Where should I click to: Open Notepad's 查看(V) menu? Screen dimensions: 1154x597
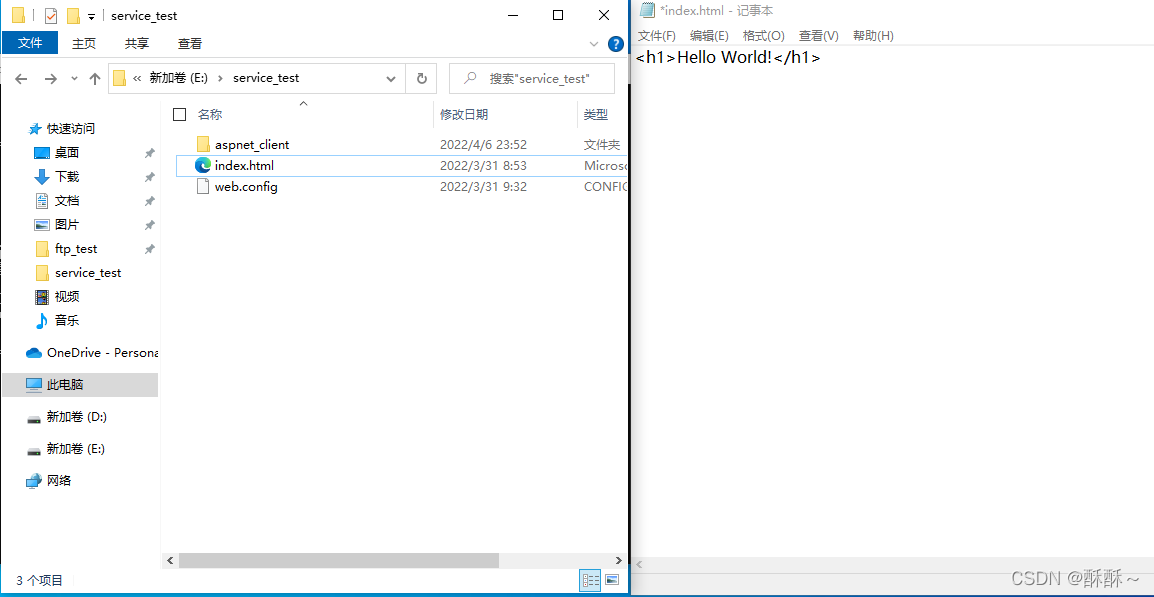point(818,35)
